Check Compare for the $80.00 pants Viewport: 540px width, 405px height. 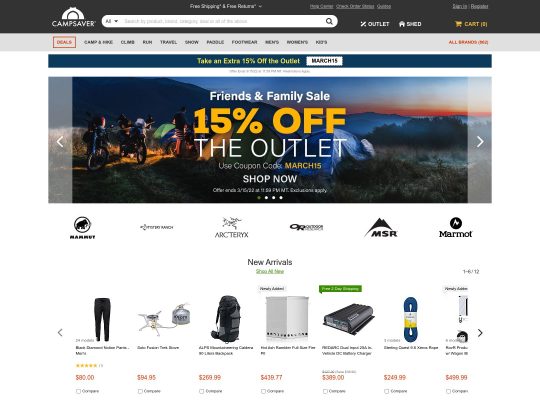coord(78,391)
